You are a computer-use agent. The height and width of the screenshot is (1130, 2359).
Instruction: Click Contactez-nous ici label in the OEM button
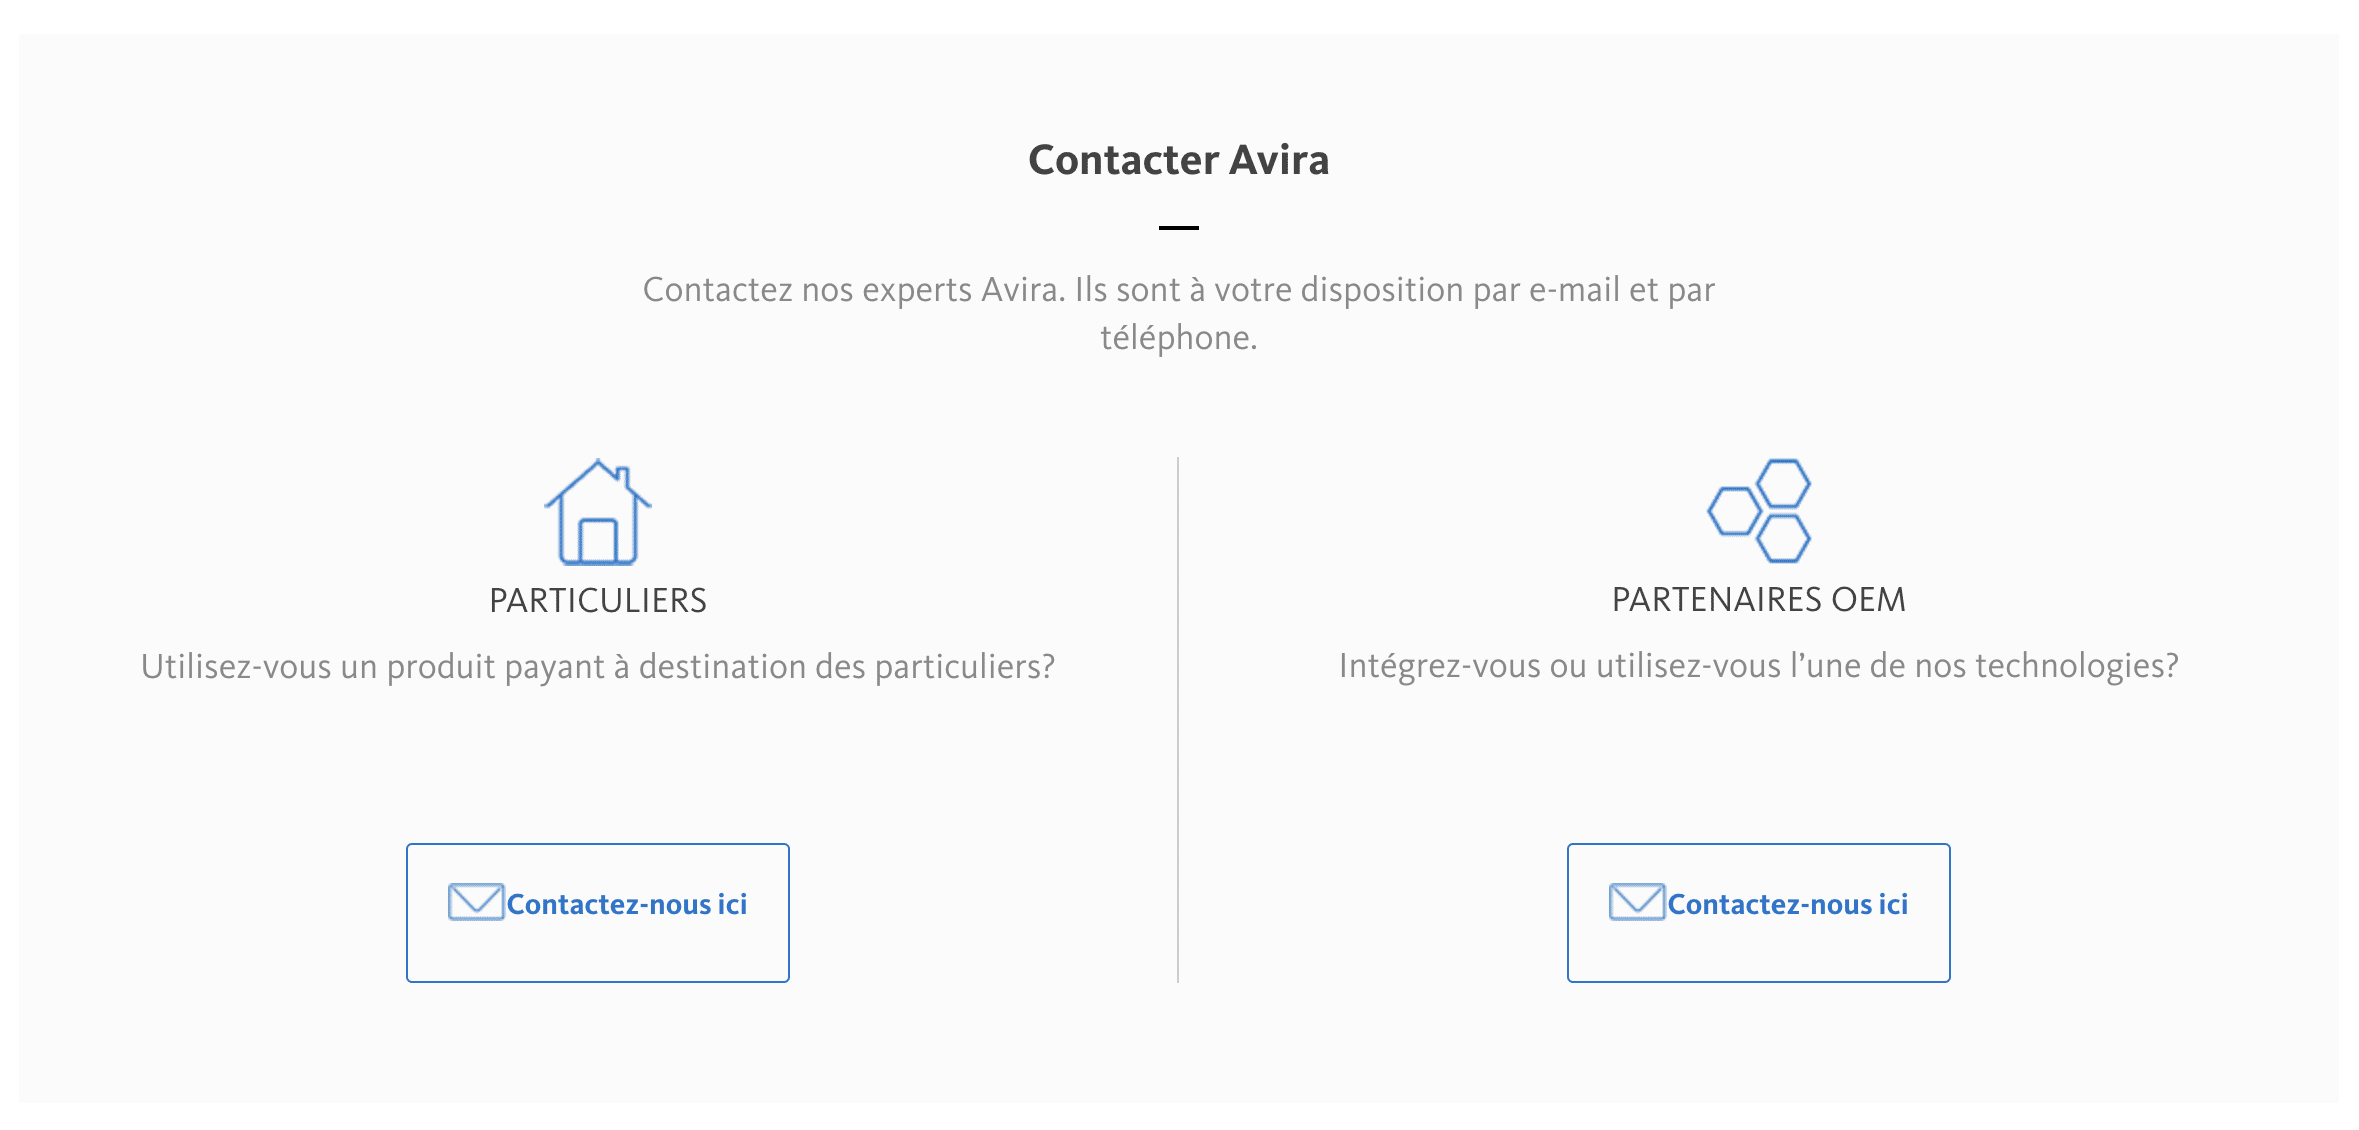(1788, 904)
